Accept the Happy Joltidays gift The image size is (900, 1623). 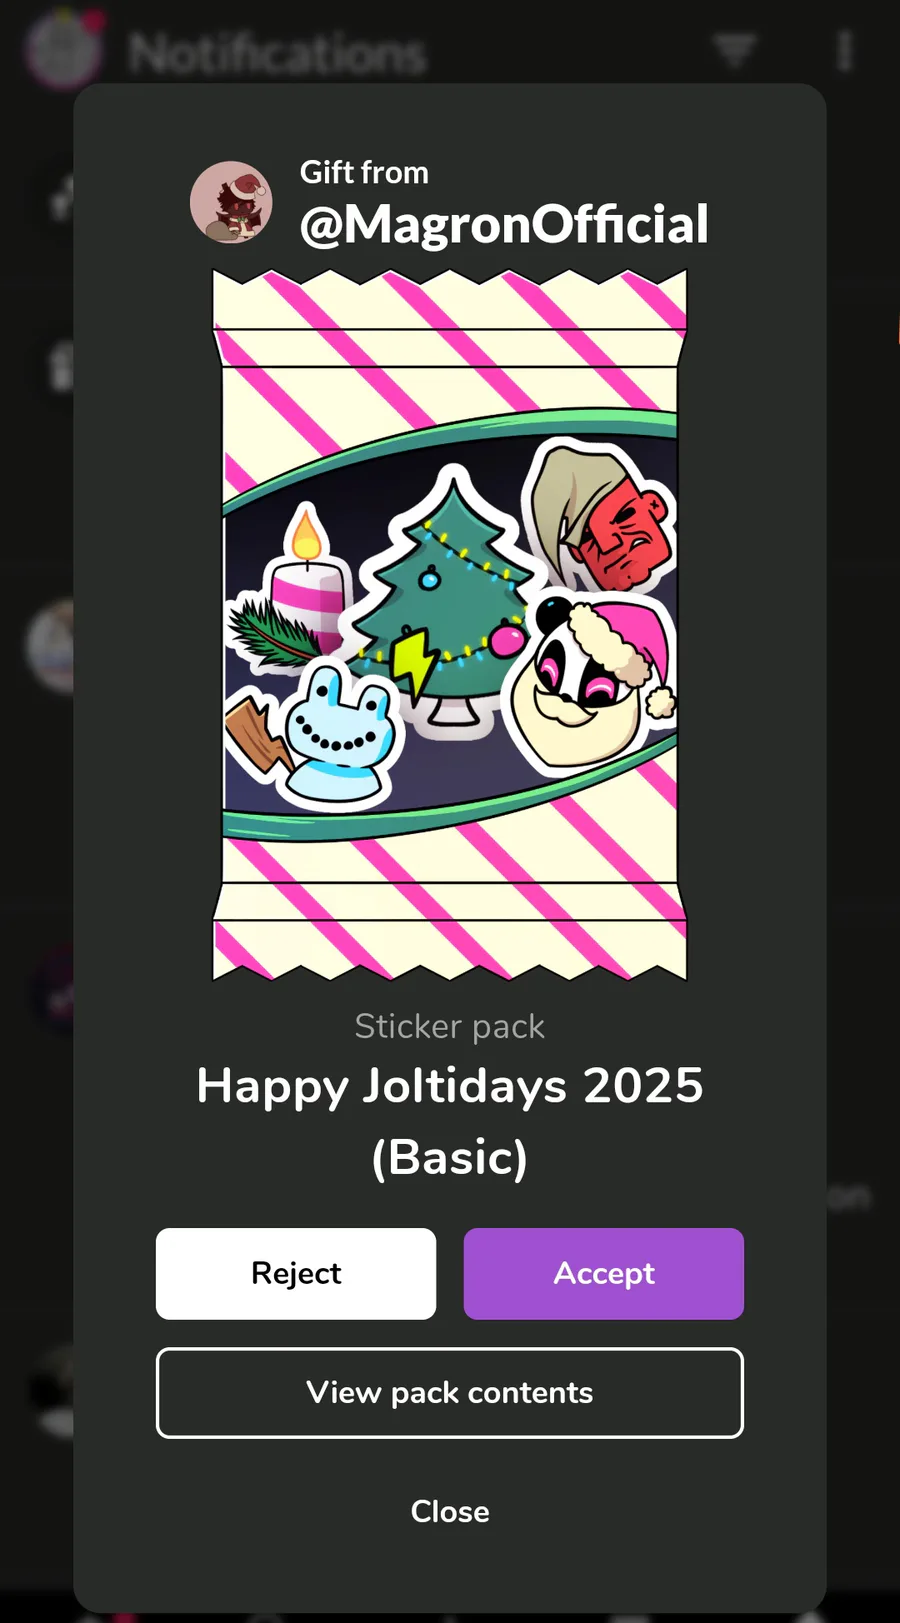604,1273
